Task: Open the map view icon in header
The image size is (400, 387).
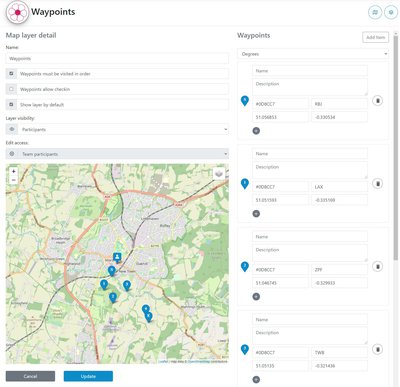Action: [375, 12]
